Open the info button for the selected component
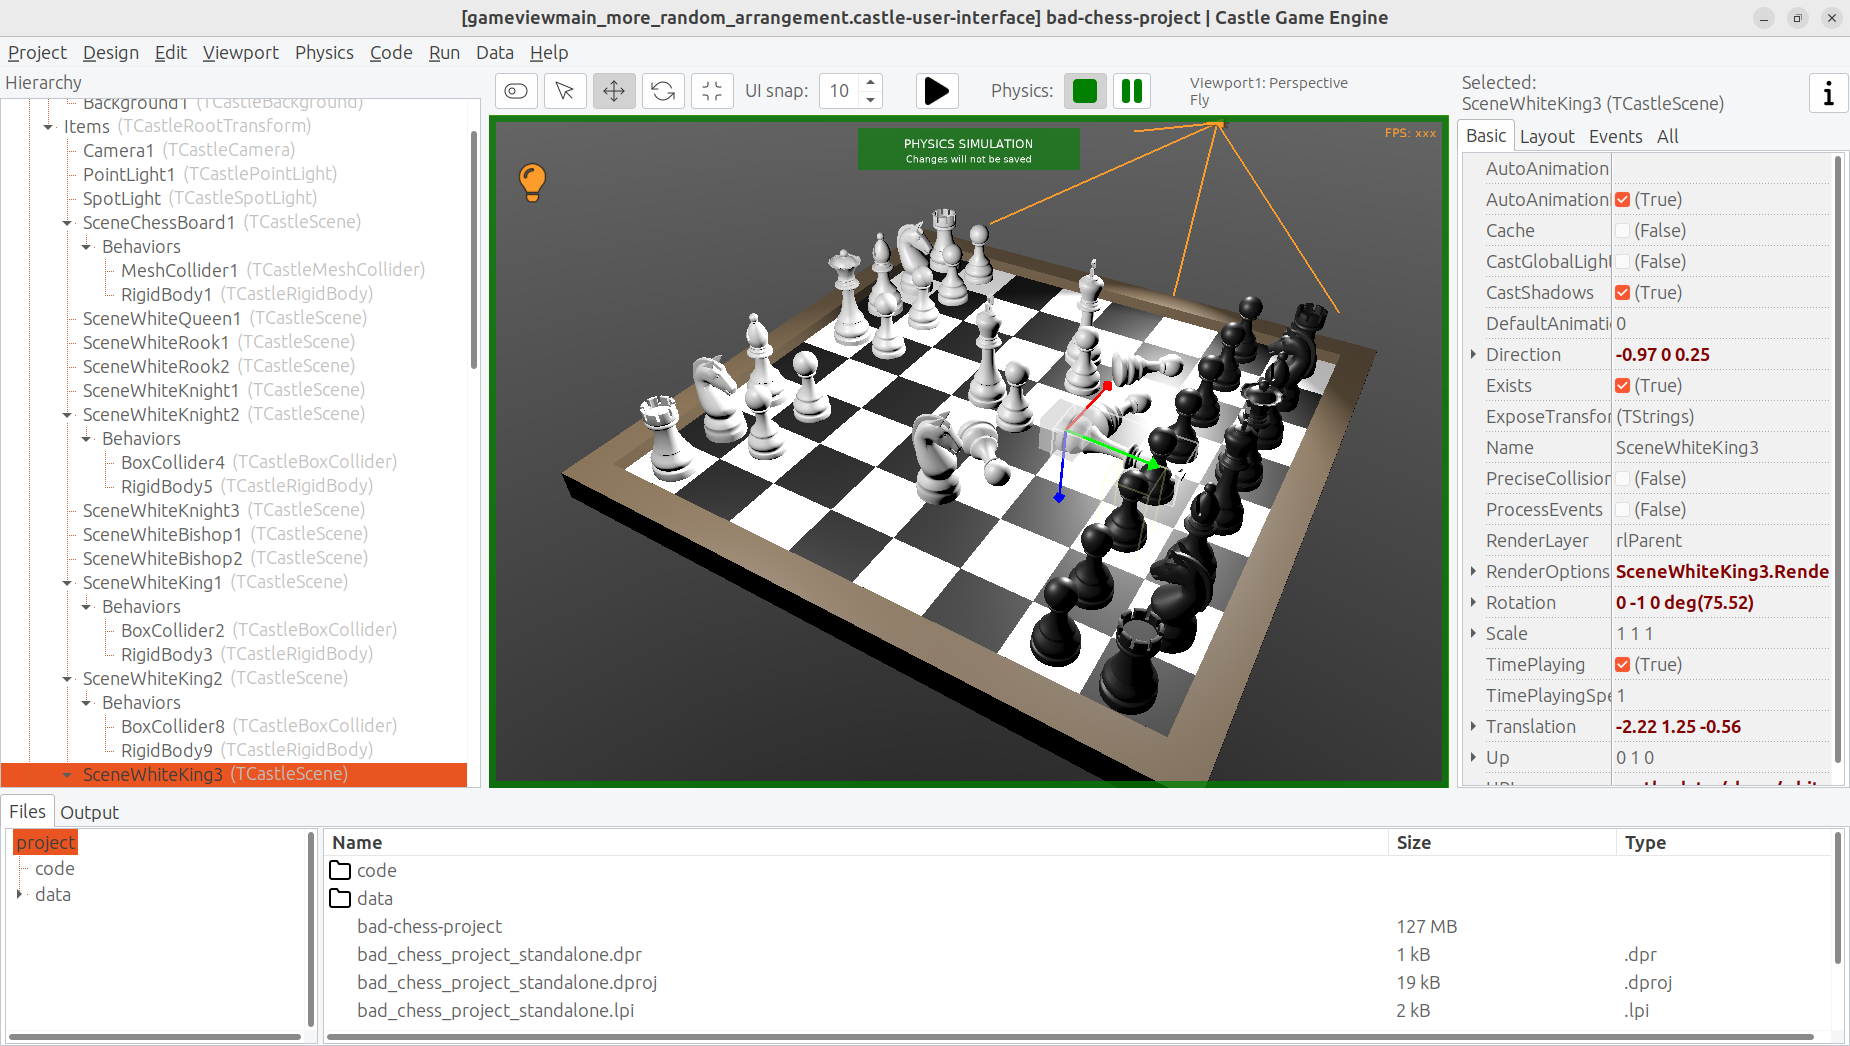 pos(1828,93)
